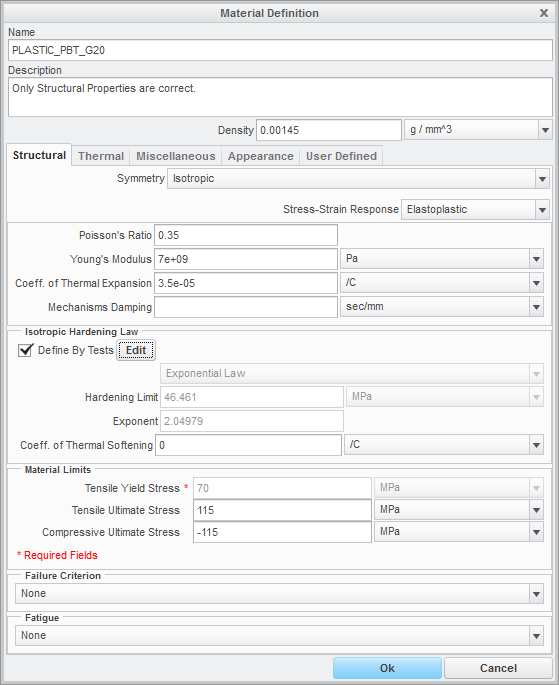Click the Description text area
Image resolution: width=559 pixels, height=685 pixels.
click(280, 97)
